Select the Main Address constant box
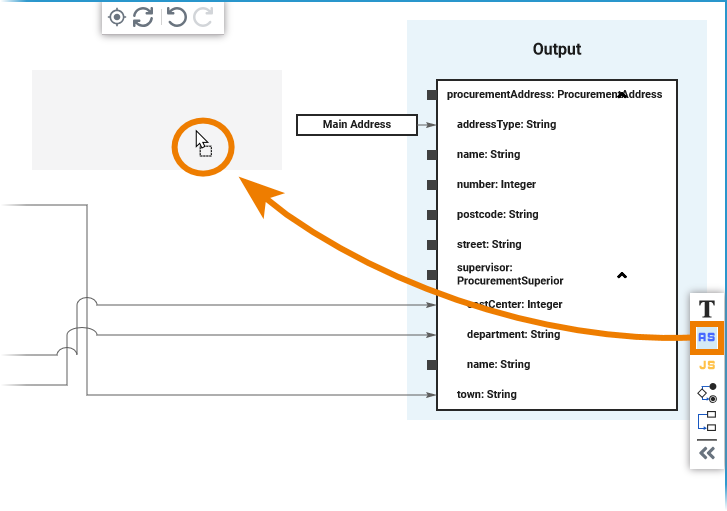727x511 pixels. pyautogui.click(x=357, y=125)
